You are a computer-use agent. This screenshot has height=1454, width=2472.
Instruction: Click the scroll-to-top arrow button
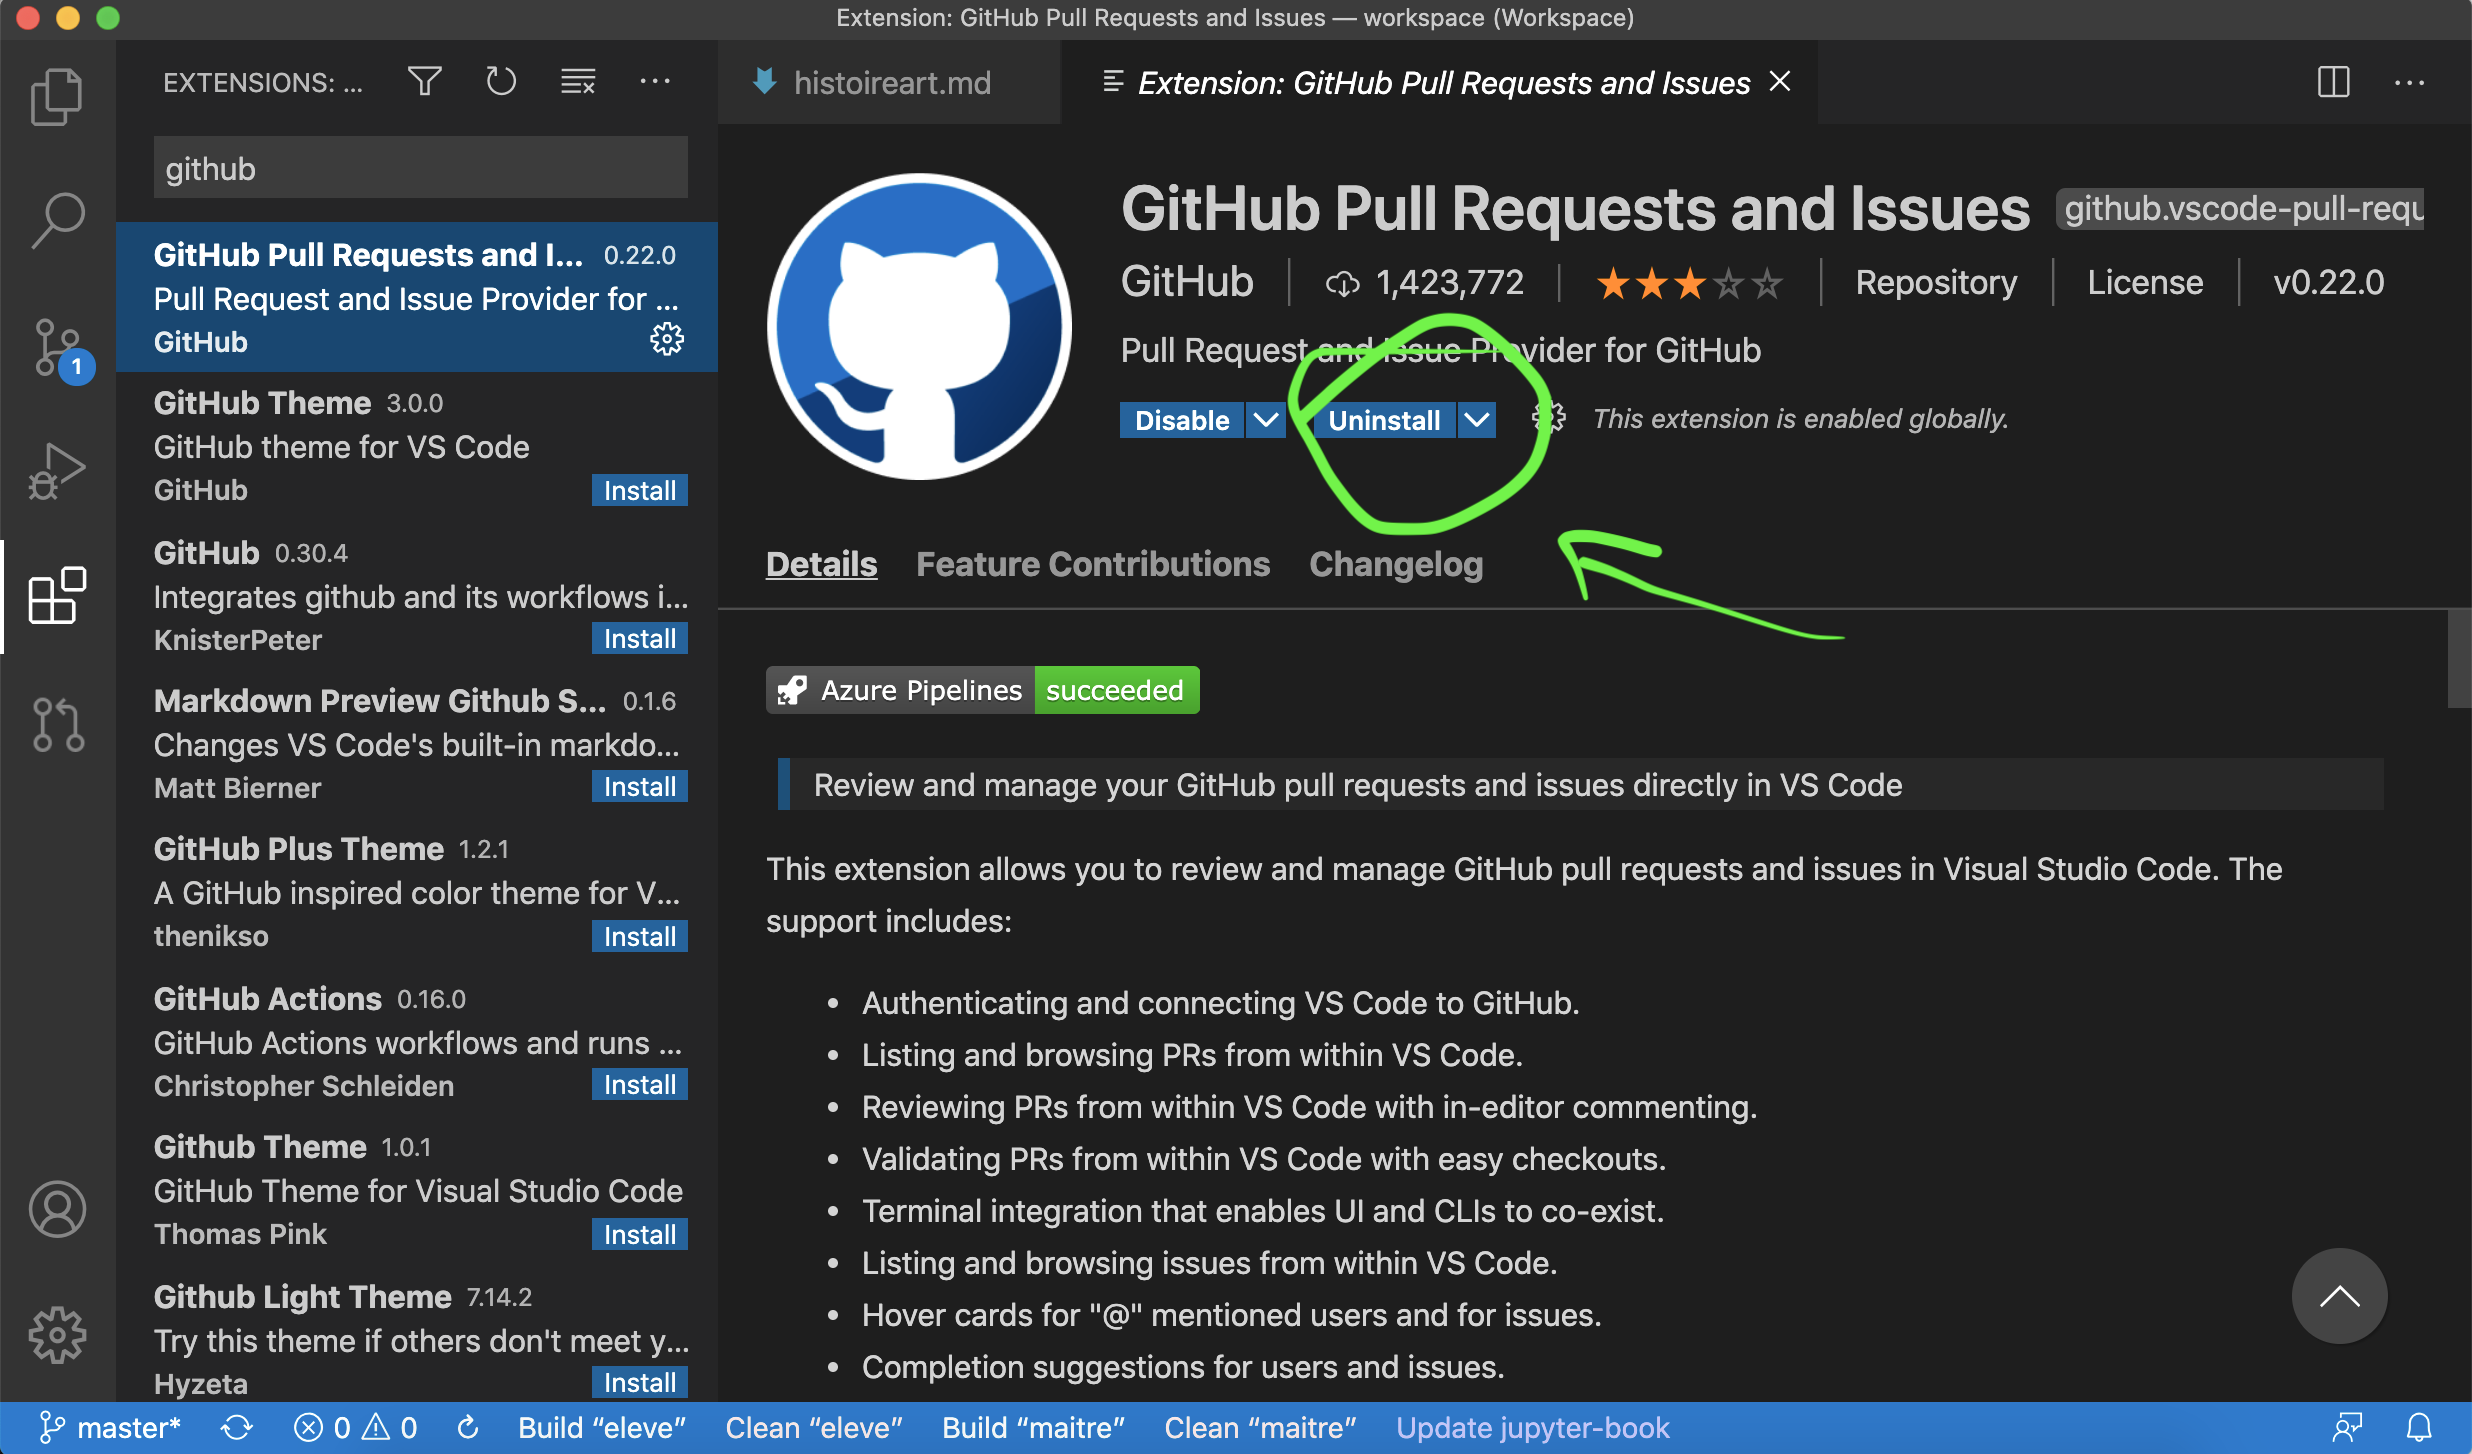2339,1296
